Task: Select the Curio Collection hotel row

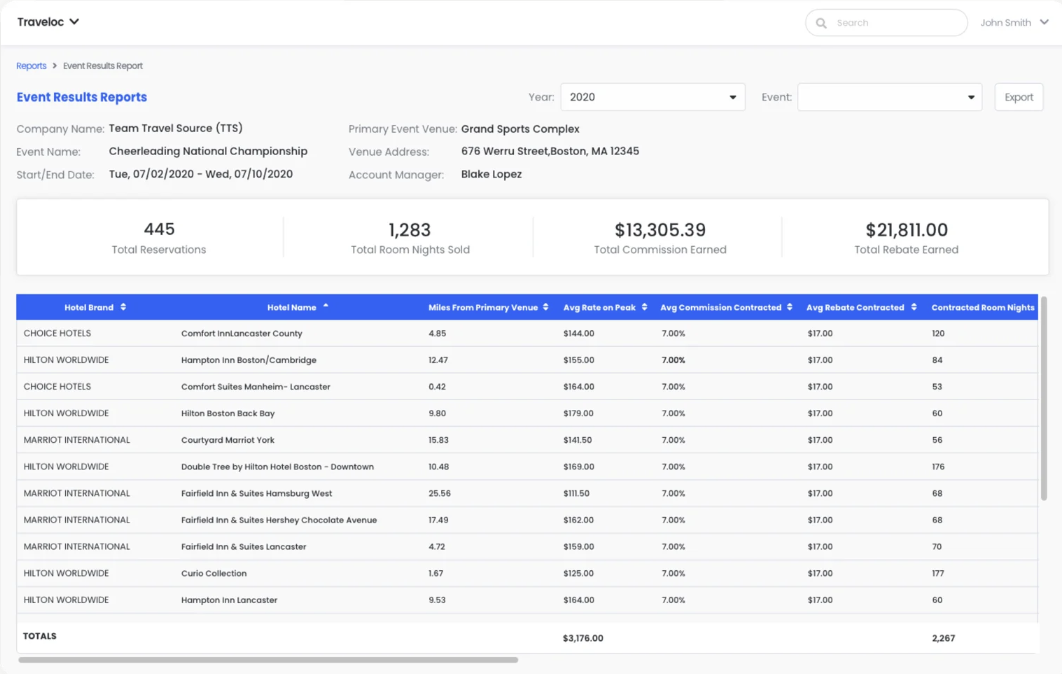Action: [214, 574]
